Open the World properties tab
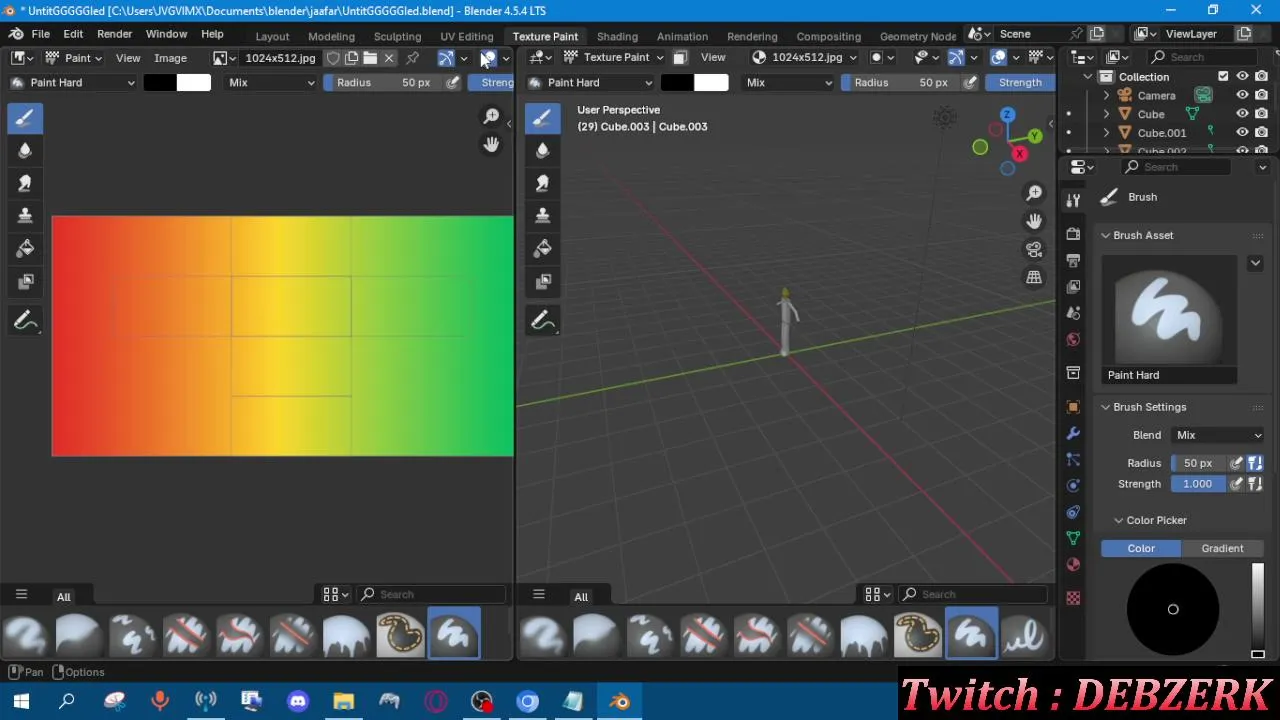The height and width of the screenshot is (720, 1280). (1073, 339)
